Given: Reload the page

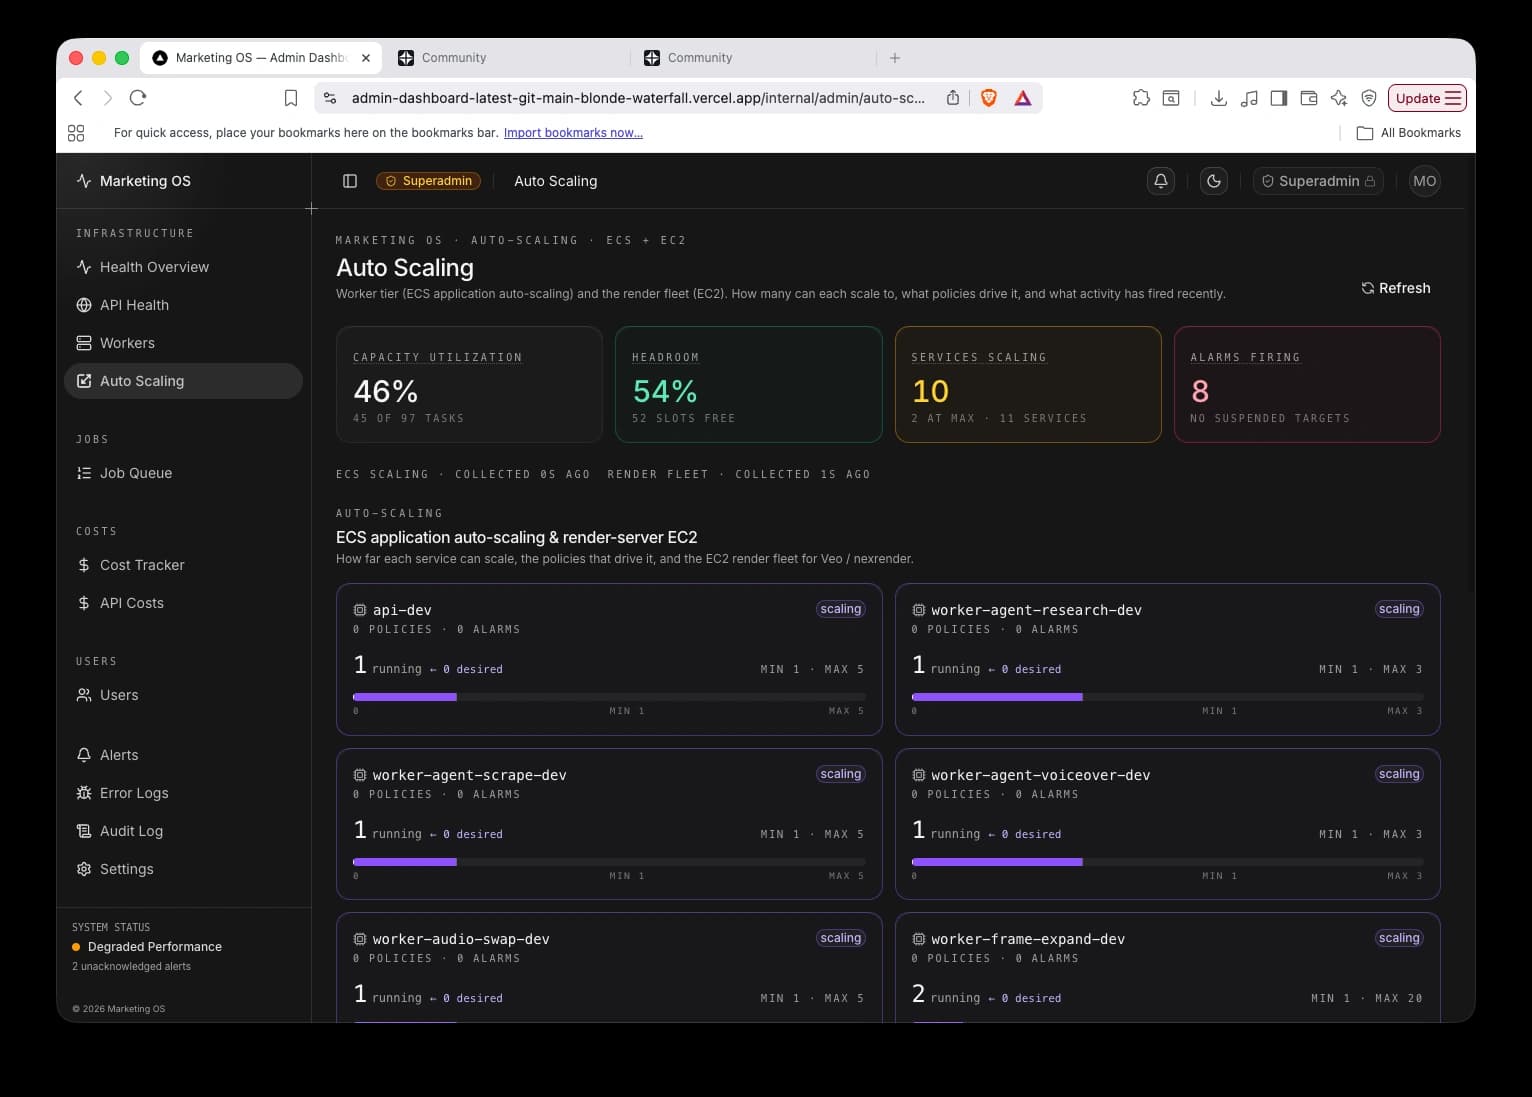Looking at the screenshot, I should [x=138, y=98].
